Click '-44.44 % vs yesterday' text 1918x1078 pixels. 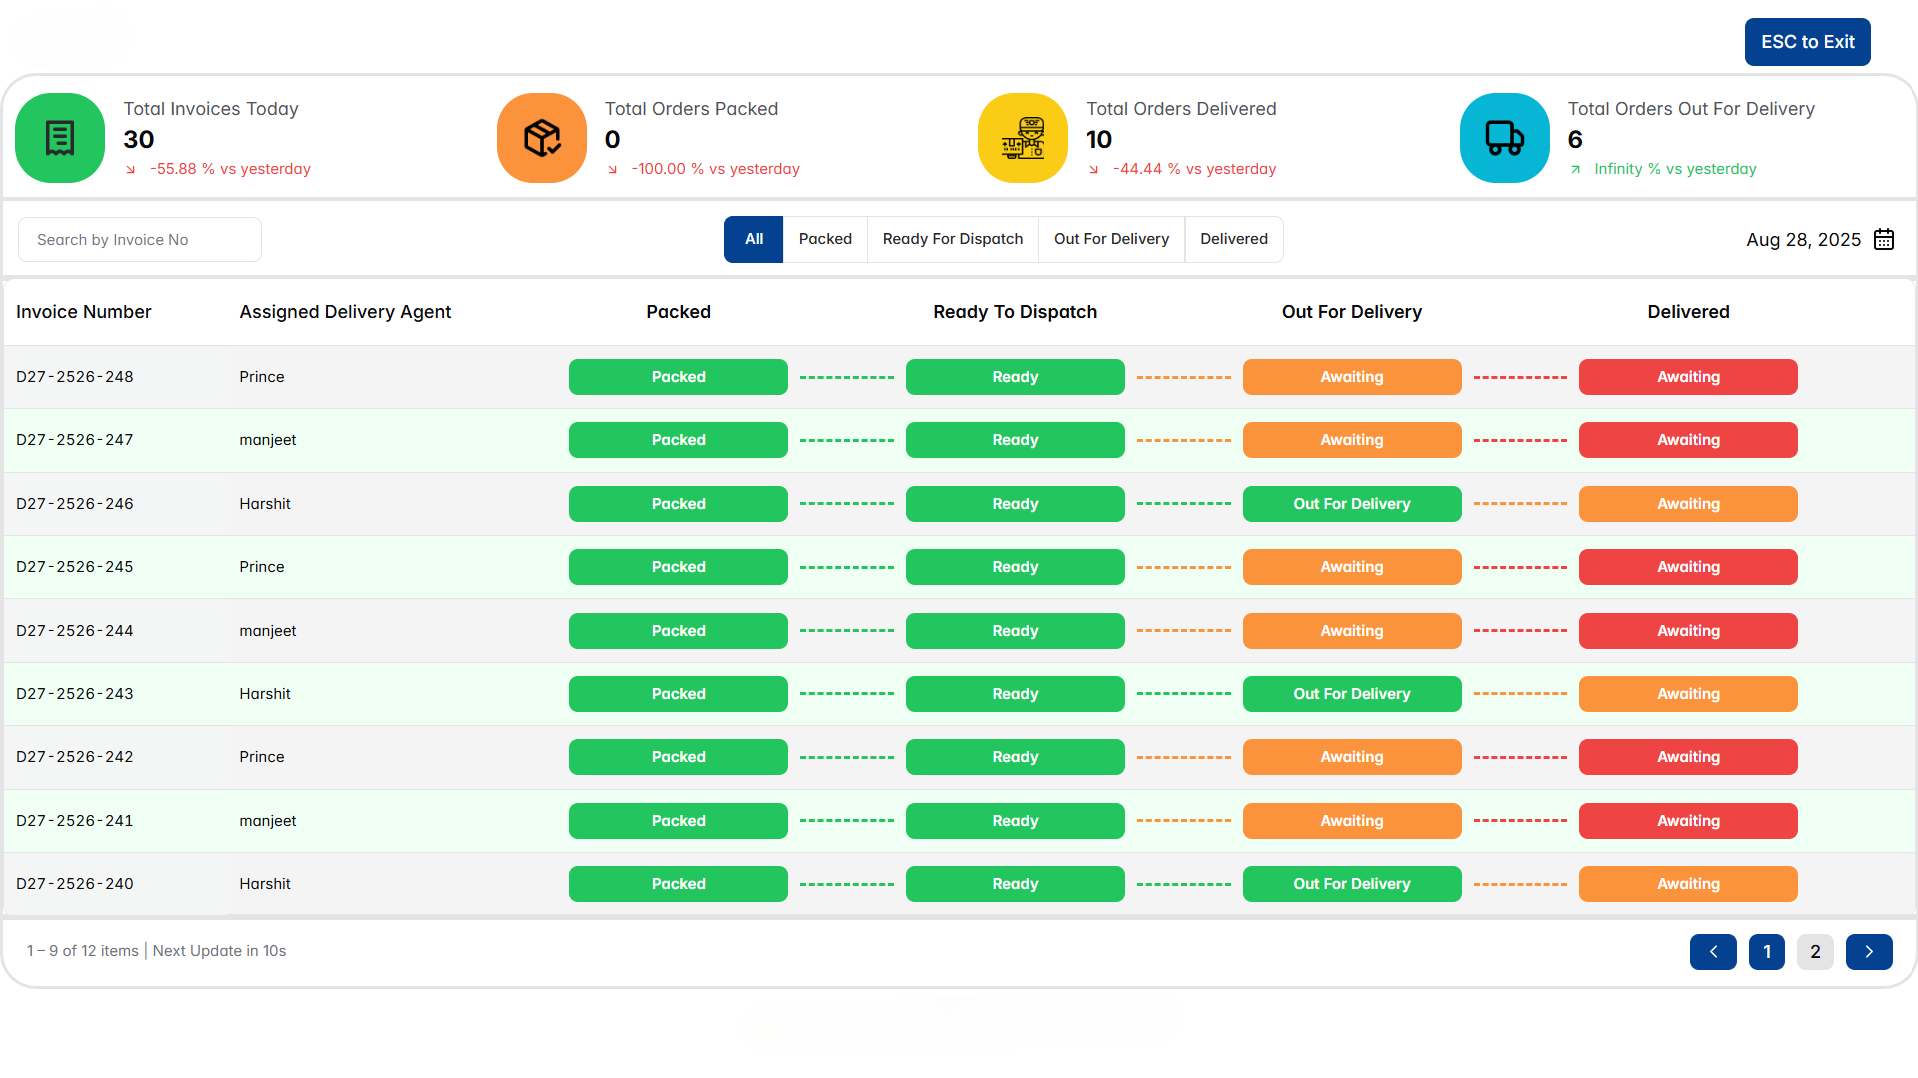(1194, 169)
